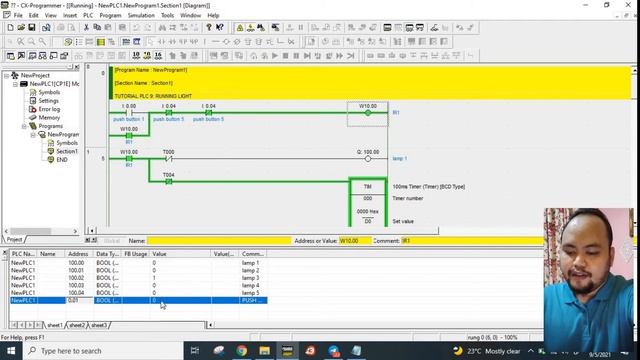Click the context help arrow-question icon

[220, 28]
